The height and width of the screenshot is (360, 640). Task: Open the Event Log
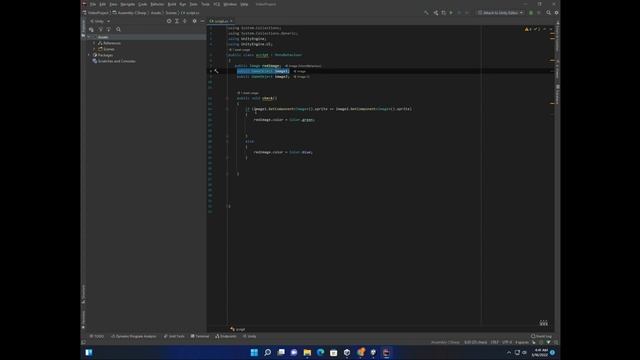542,336
